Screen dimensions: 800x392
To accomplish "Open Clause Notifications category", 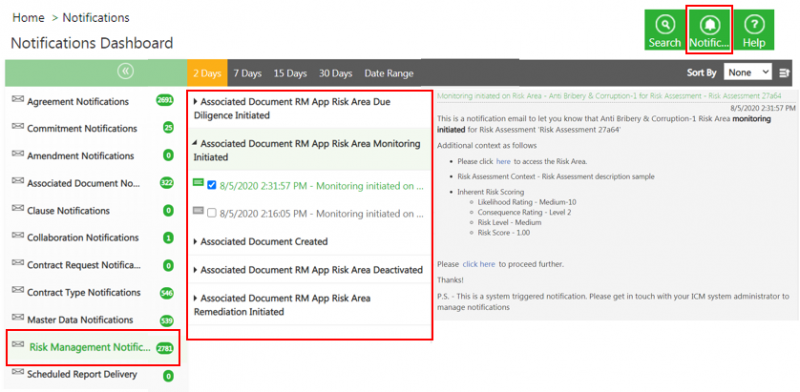I will pyautogui.click(x=68, y=211).
